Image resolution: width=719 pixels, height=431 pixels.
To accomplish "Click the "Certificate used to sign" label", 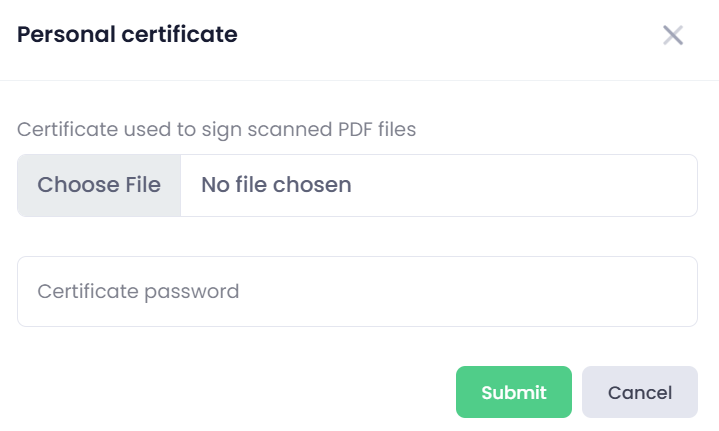I will pos(216,129).
